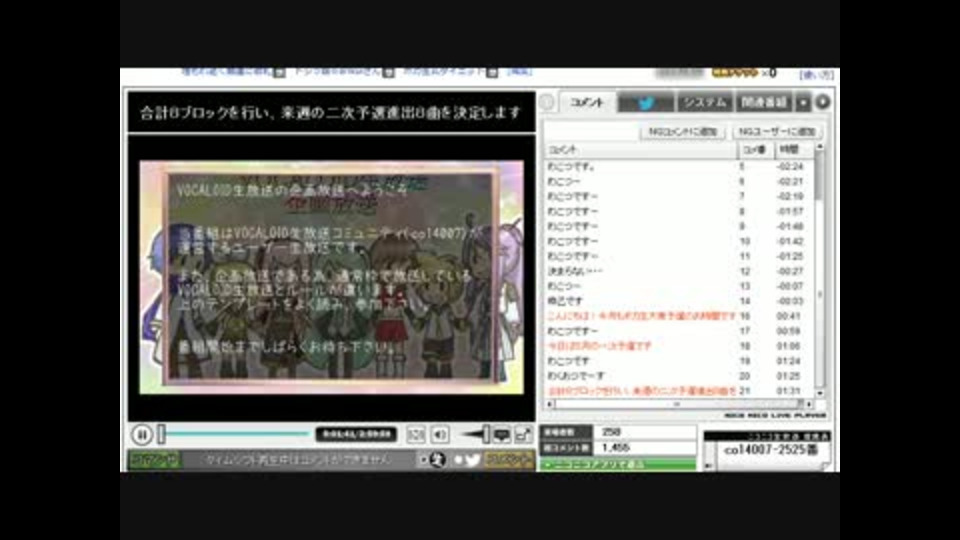The width and height of the screenshot is (960, 540).
Task: Open the player in fullscreen with the expand icon
Action: (523, 435)
